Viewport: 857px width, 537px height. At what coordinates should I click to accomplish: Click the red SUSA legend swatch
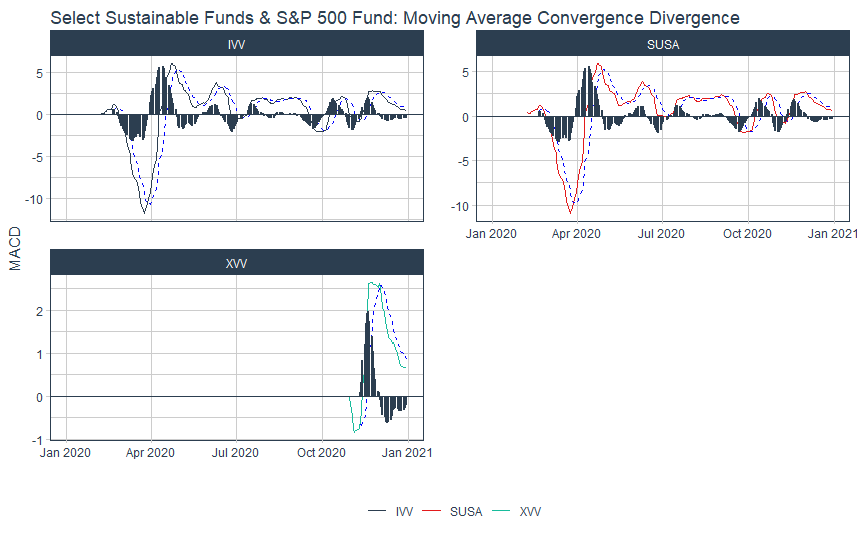click(x=431, y=511)
